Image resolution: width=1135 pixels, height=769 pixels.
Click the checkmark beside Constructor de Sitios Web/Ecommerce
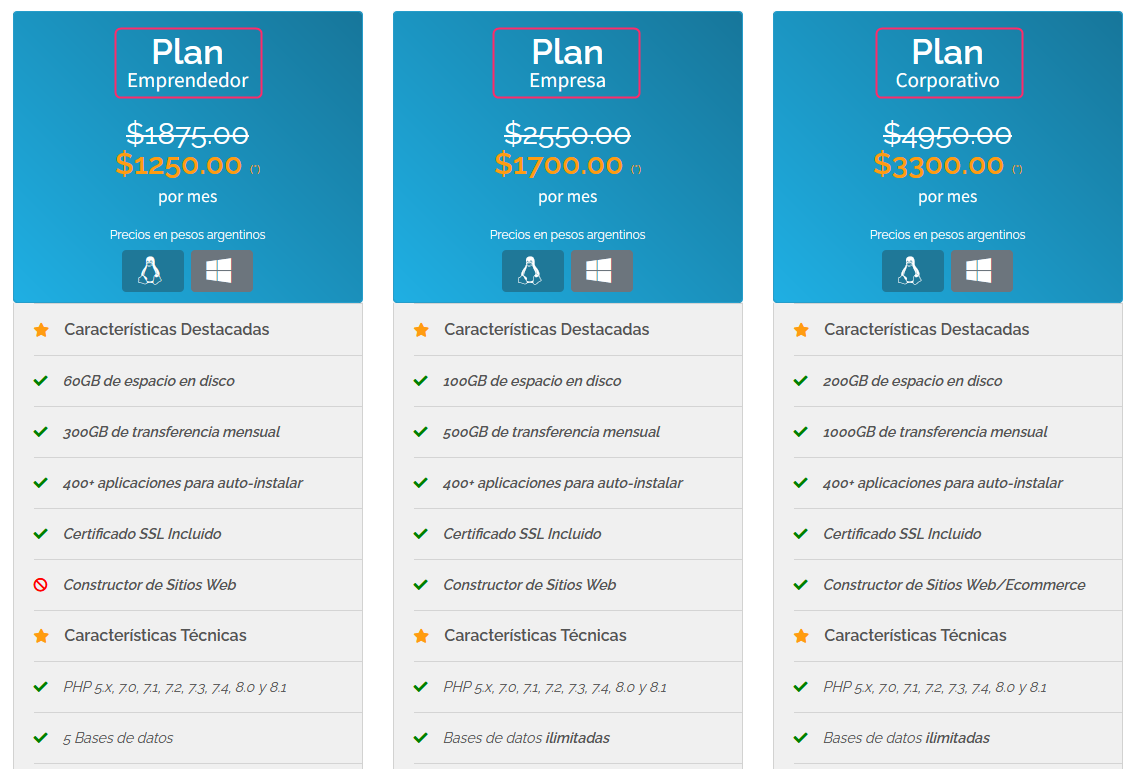(x=801, y=584)
